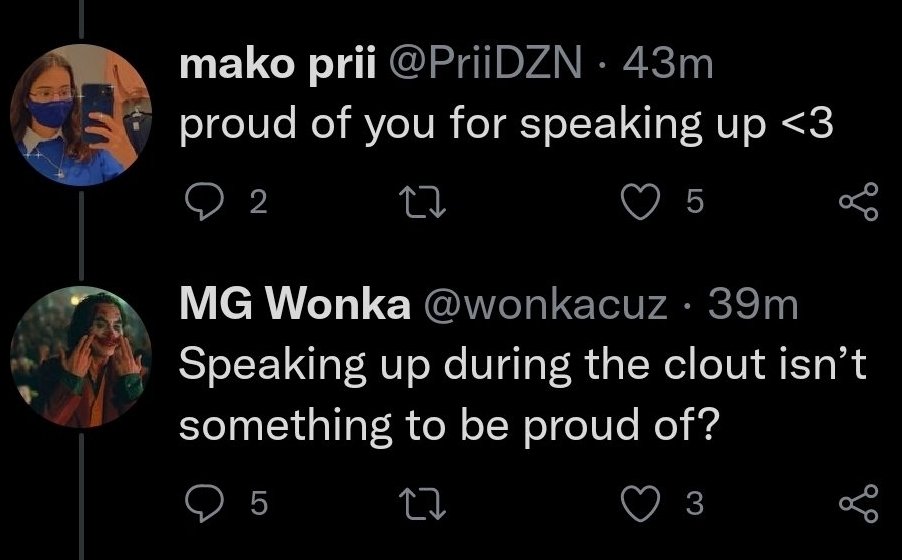Screen dimensions: 902x560
Task: Share mako prii's tweet
Action: 859,202
